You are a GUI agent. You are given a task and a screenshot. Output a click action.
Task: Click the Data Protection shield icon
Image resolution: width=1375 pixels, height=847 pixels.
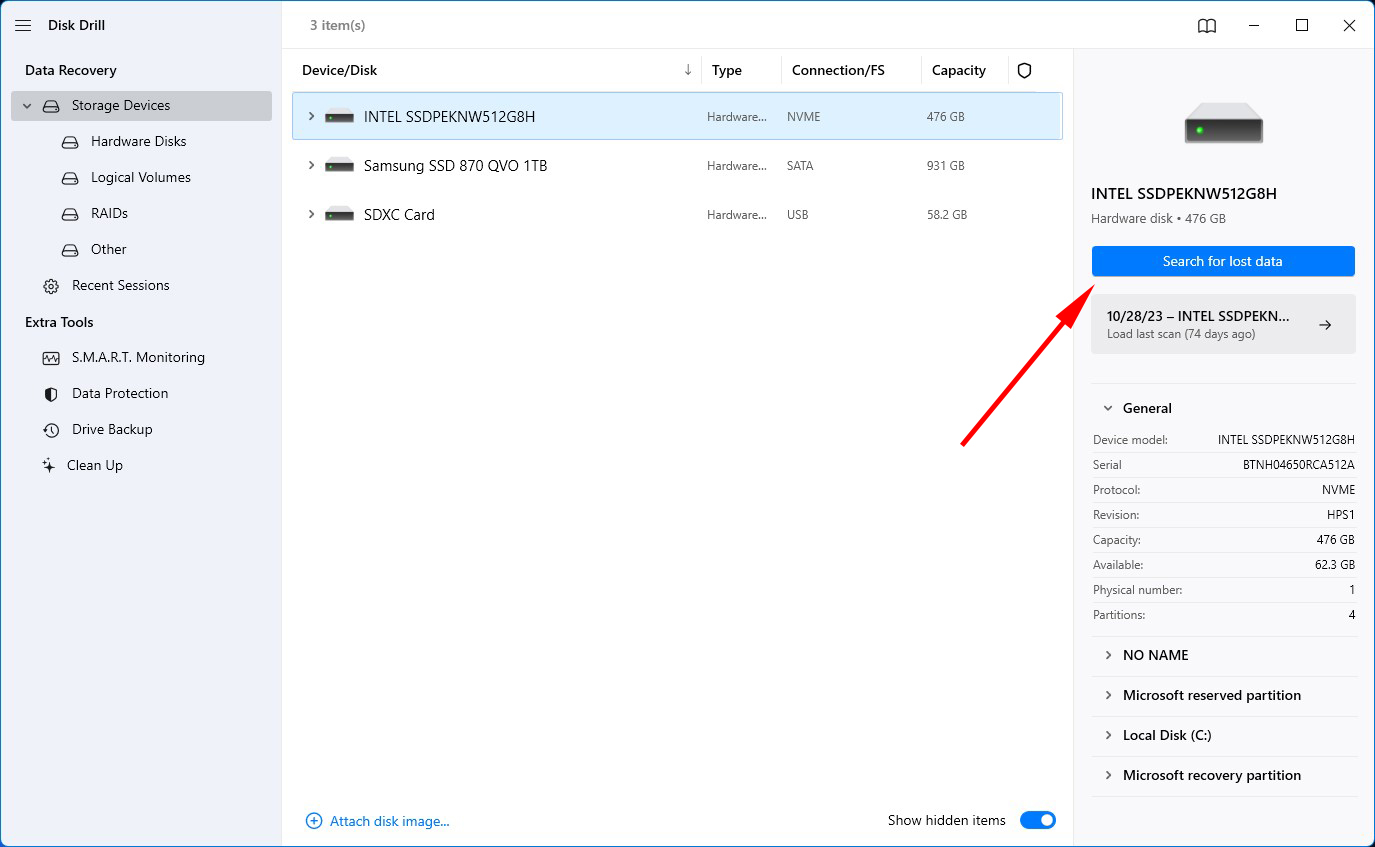51,394
